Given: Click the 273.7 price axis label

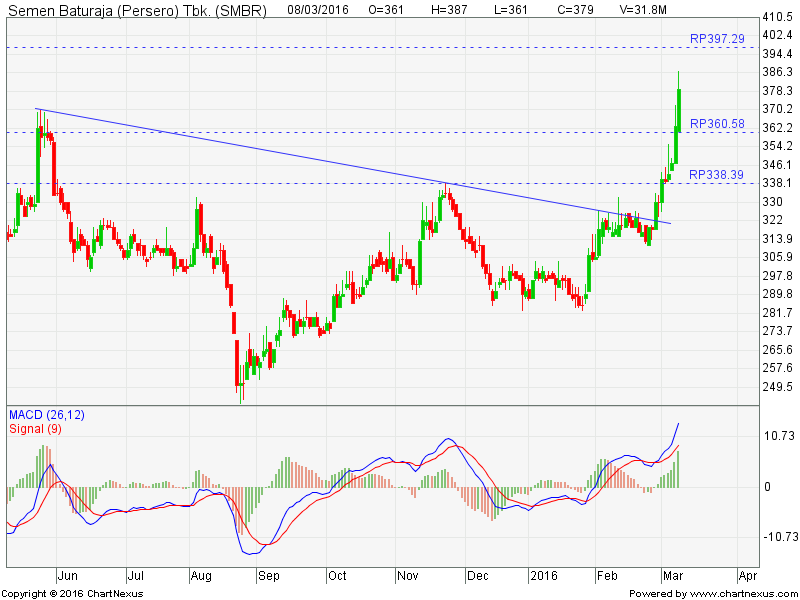Looking at the screenshot, I should [x=778, y=331].
